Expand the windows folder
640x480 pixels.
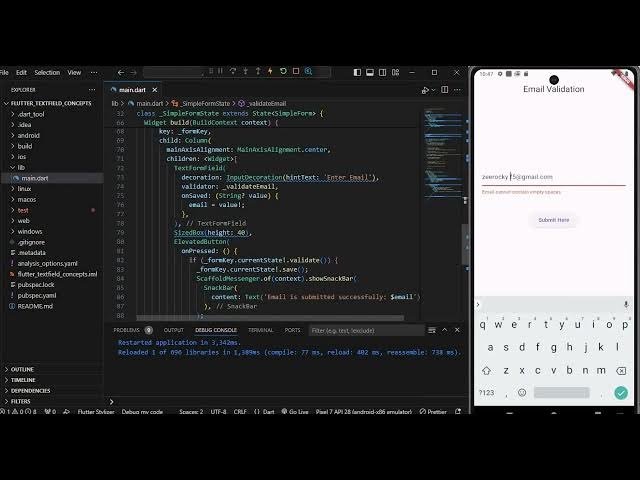(x=30, y=231)
